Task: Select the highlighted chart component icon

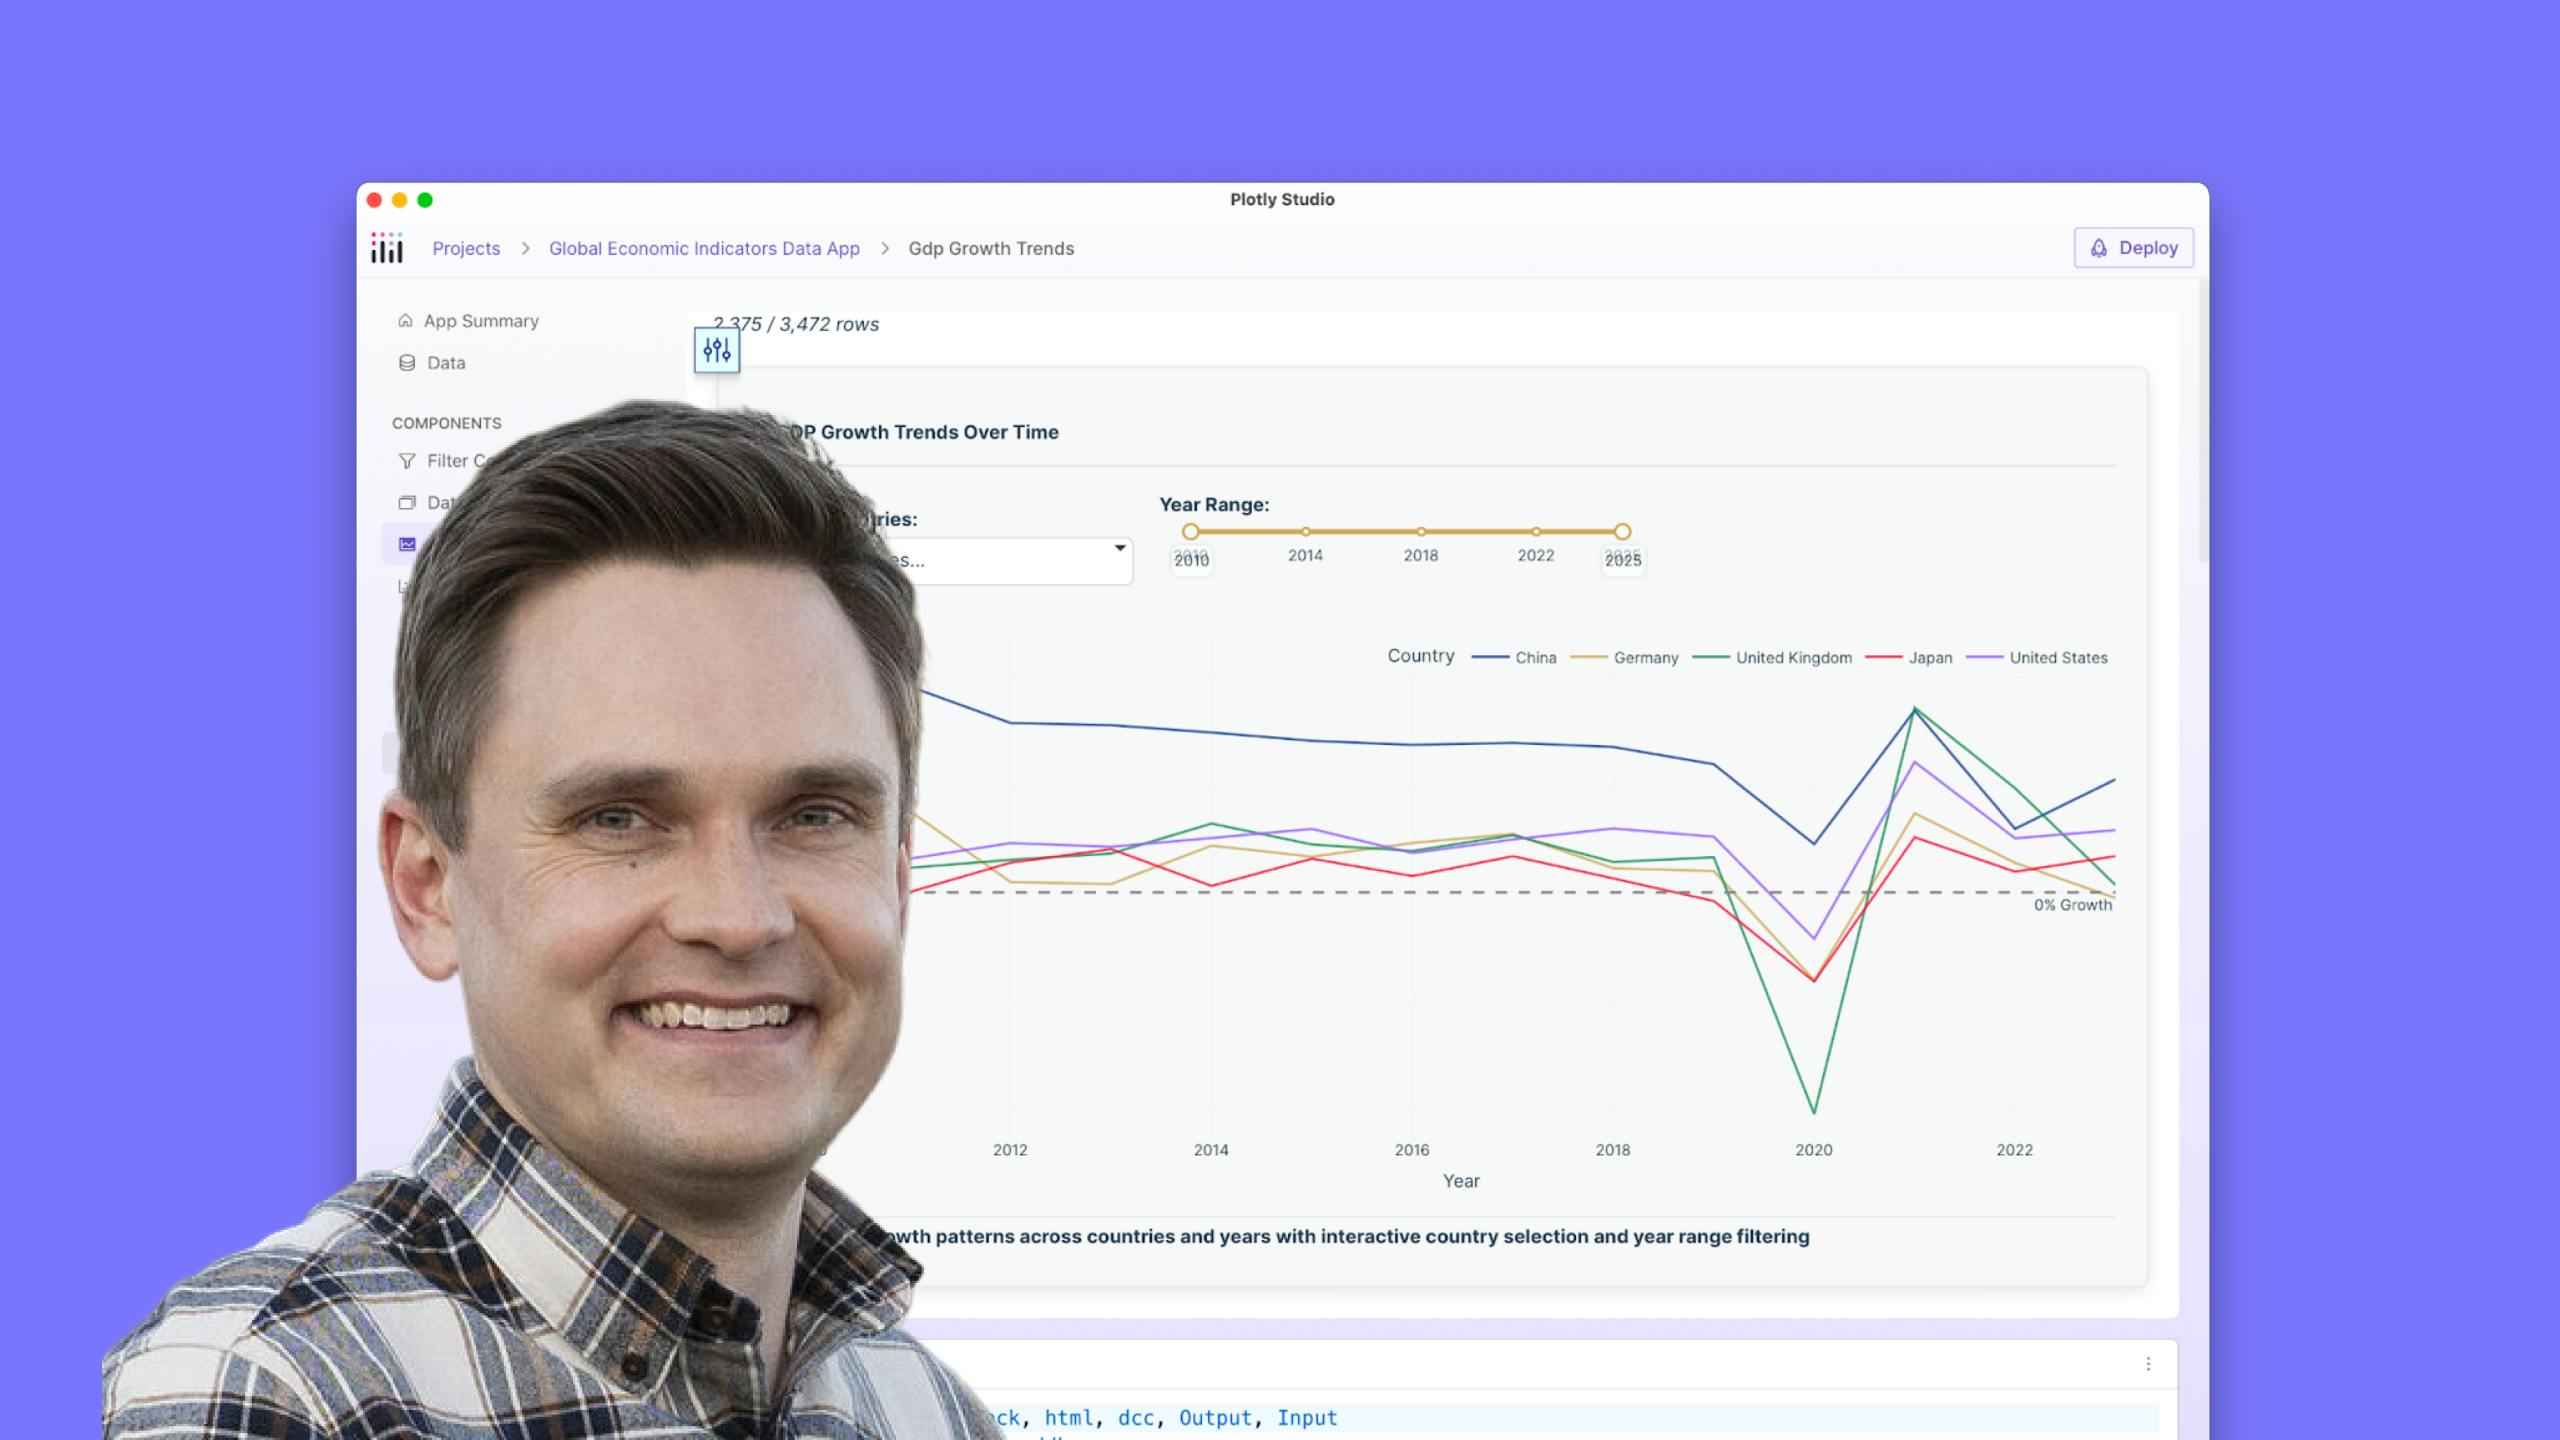Action: click(407, 544)
